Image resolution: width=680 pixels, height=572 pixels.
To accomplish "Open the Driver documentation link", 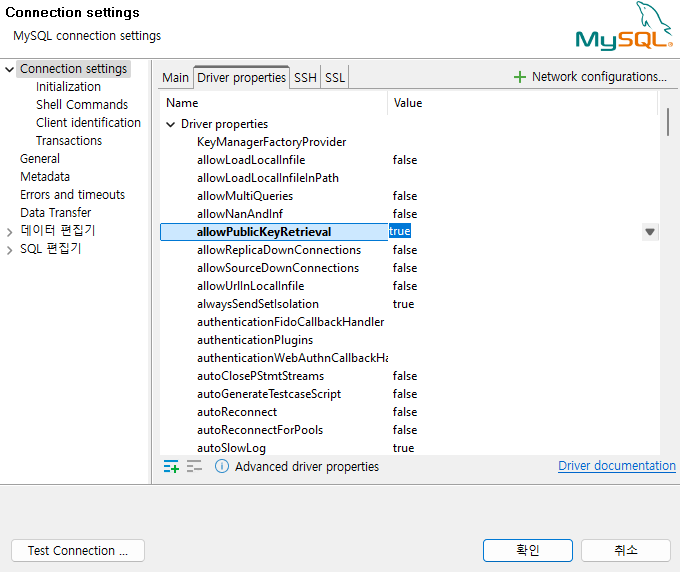I will 617,466.
